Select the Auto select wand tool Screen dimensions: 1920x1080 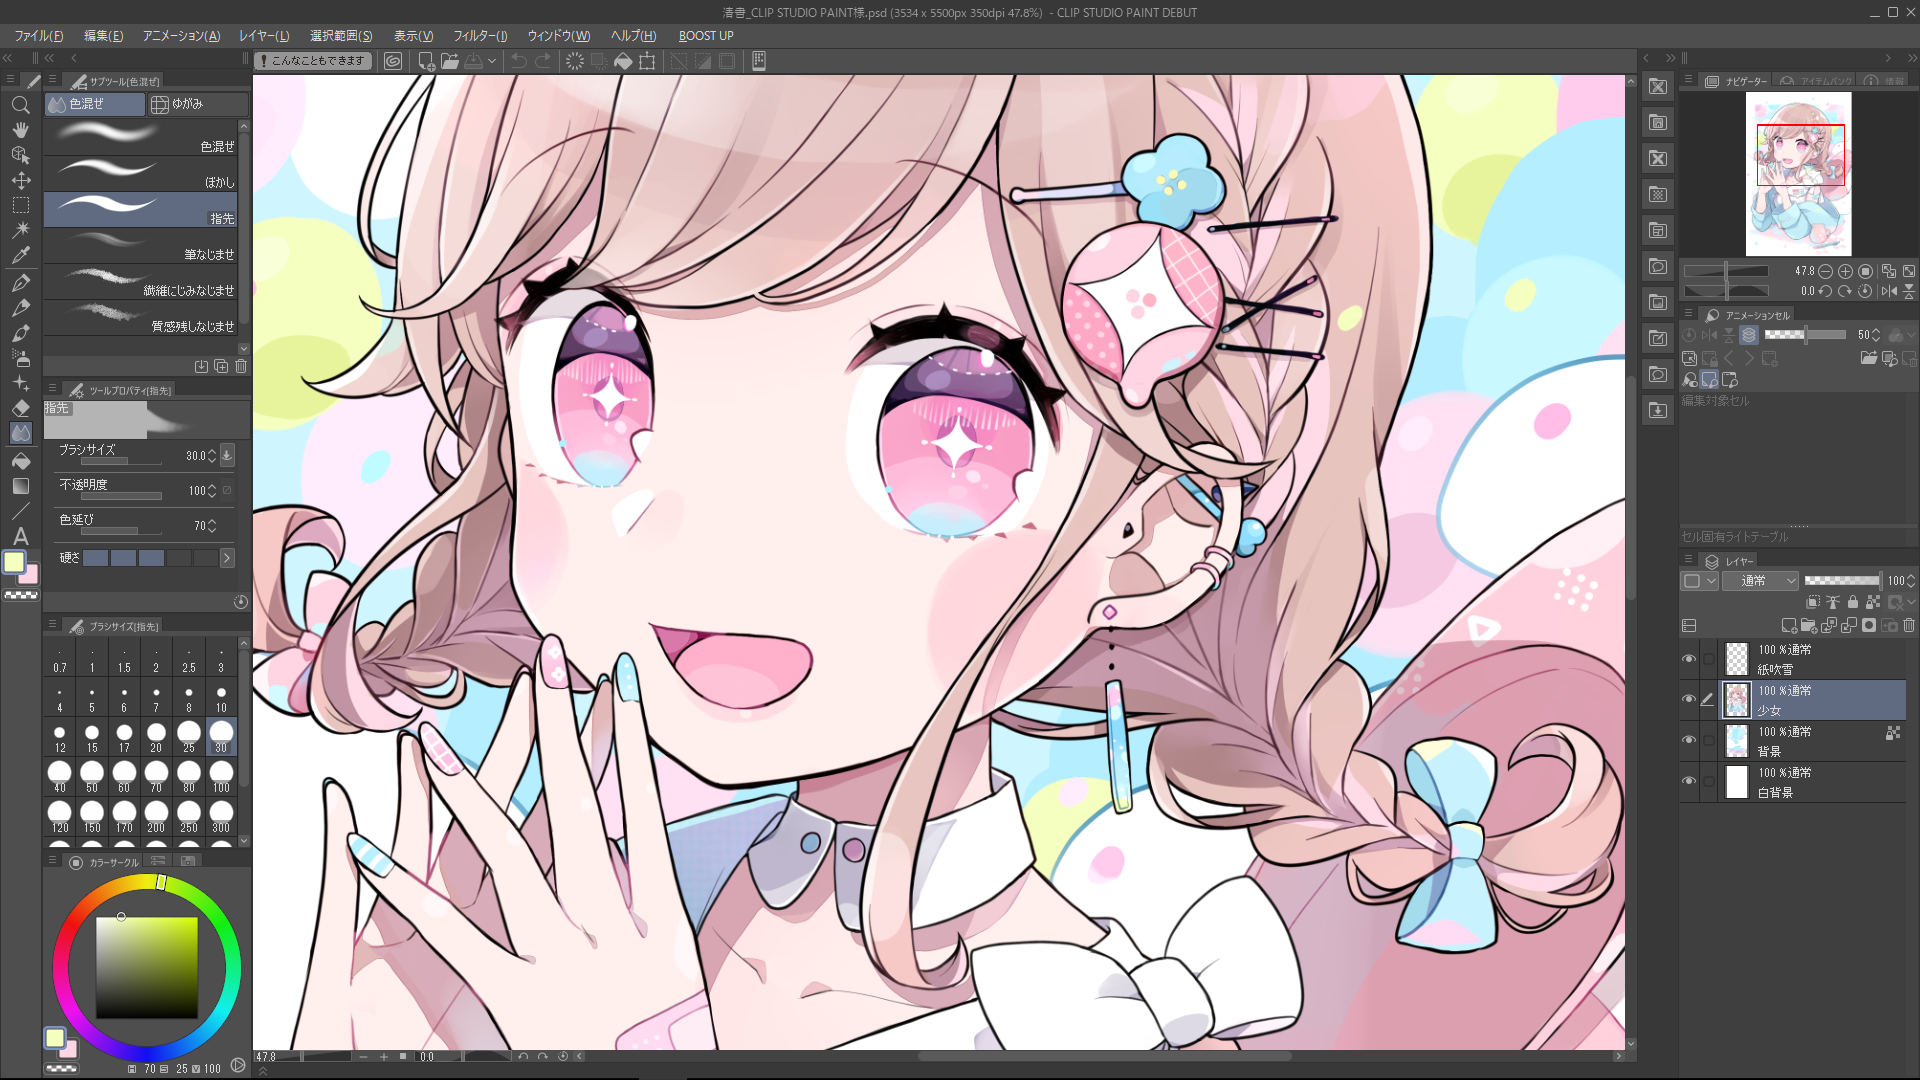coord(20,230)
